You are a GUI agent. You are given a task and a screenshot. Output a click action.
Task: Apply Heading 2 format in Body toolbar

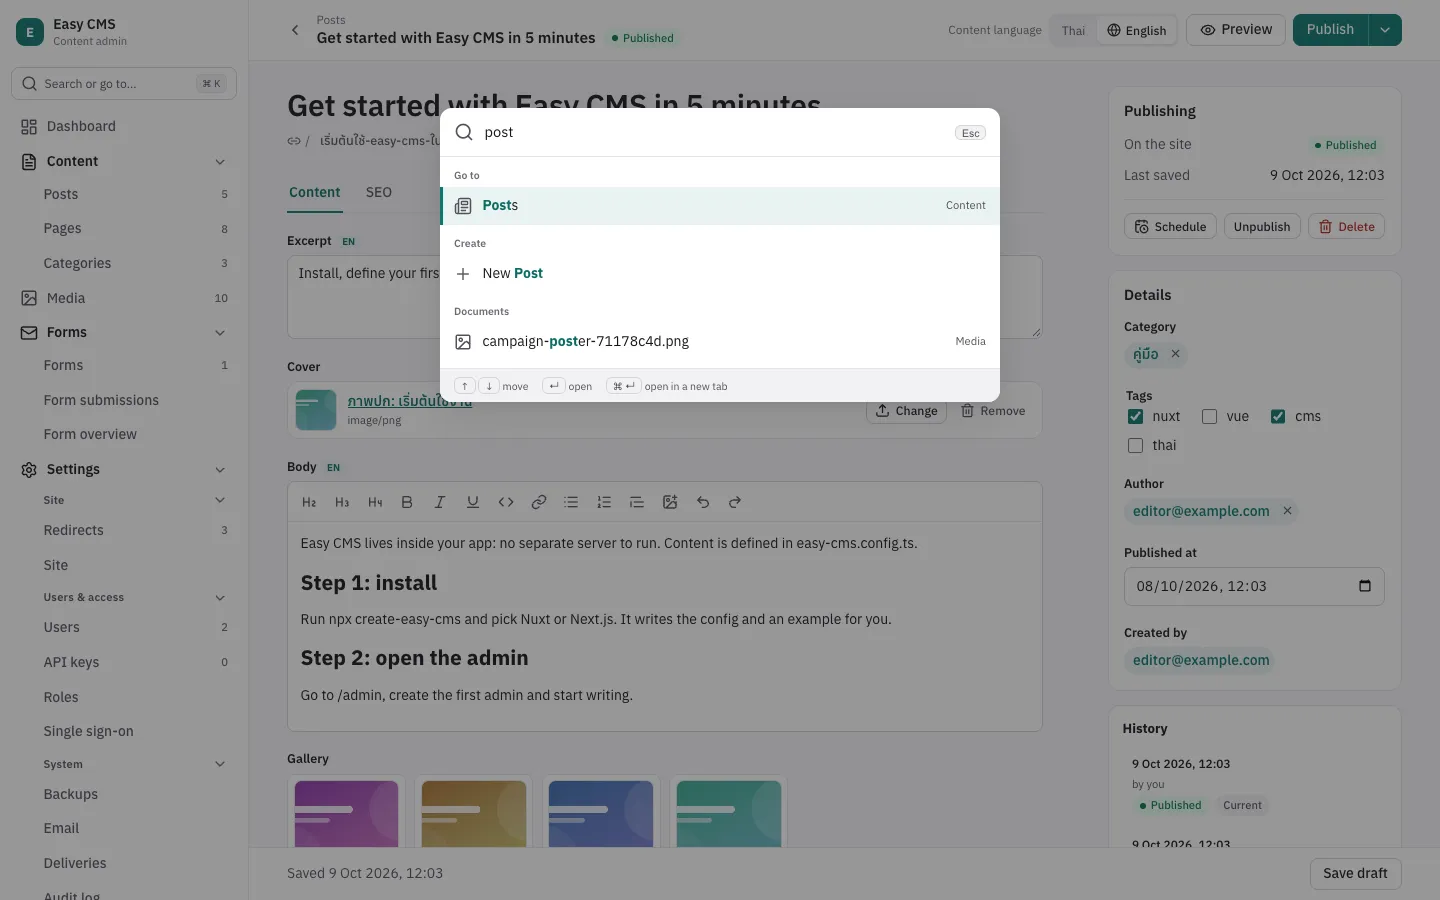pyautogui.click(x=309, y=502)
